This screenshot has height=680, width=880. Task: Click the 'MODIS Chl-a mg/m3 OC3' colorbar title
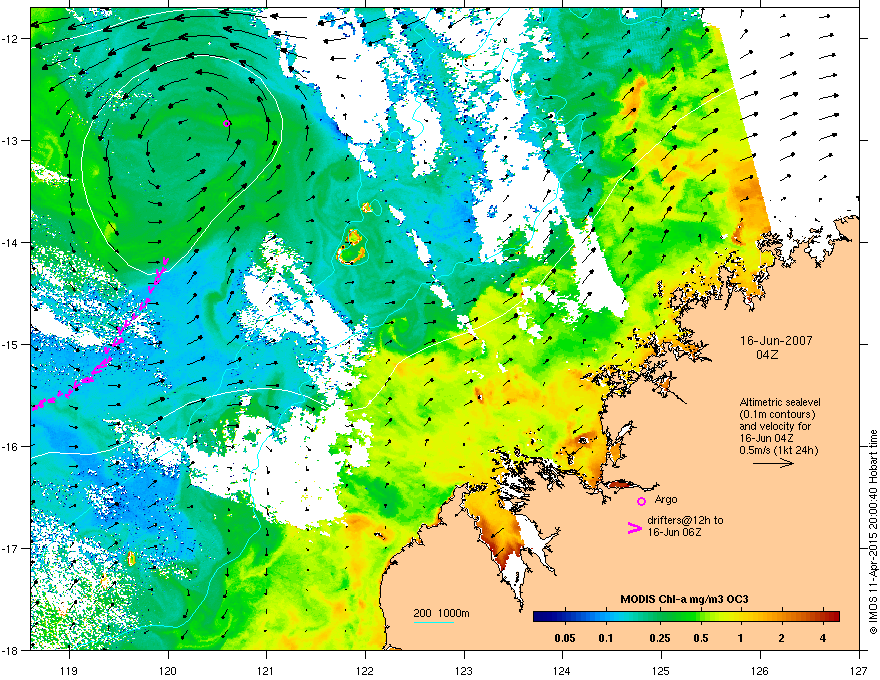[x=684, y=599]
